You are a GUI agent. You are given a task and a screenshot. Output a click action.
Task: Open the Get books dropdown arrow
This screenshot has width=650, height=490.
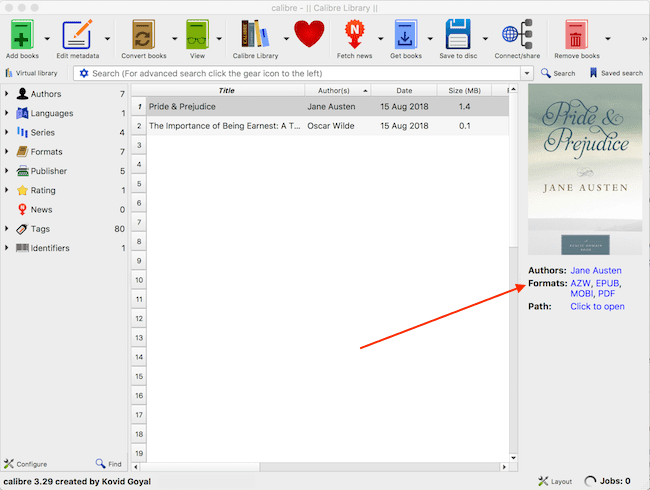(x=430, y=39)
